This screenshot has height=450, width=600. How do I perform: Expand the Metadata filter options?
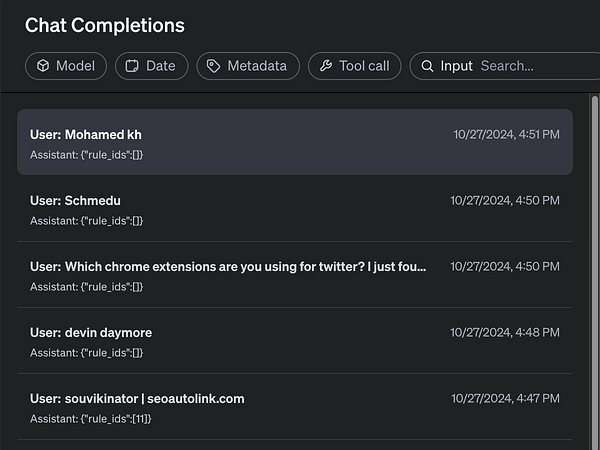point(248,66)
